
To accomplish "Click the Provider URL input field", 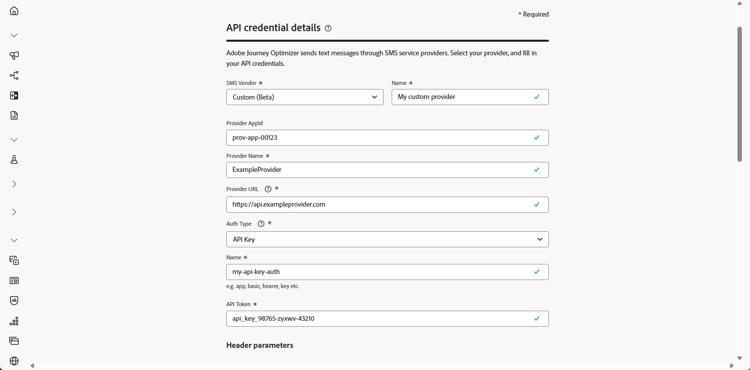I will 387,205.
